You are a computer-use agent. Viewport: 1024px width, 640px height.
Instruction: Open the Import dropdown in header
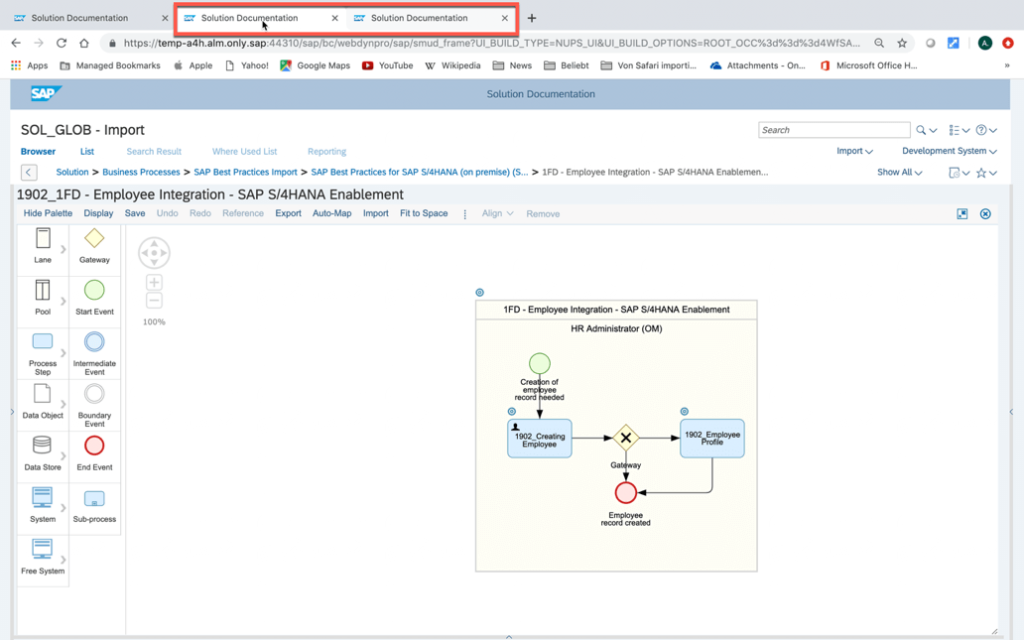coord(854,151)
